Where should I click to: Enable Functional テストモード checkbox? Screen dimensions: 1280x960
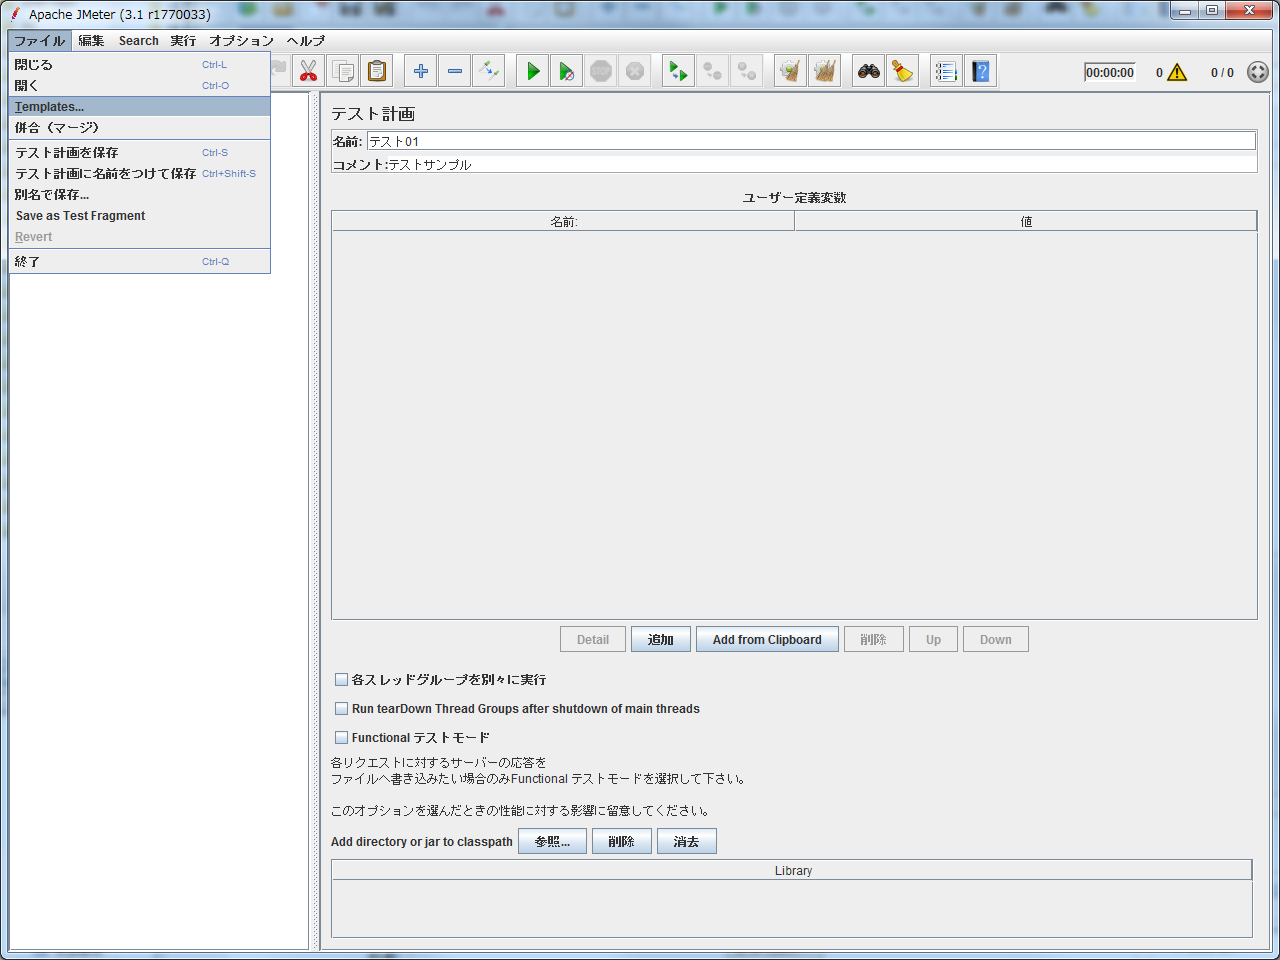(x=341, y=738)
